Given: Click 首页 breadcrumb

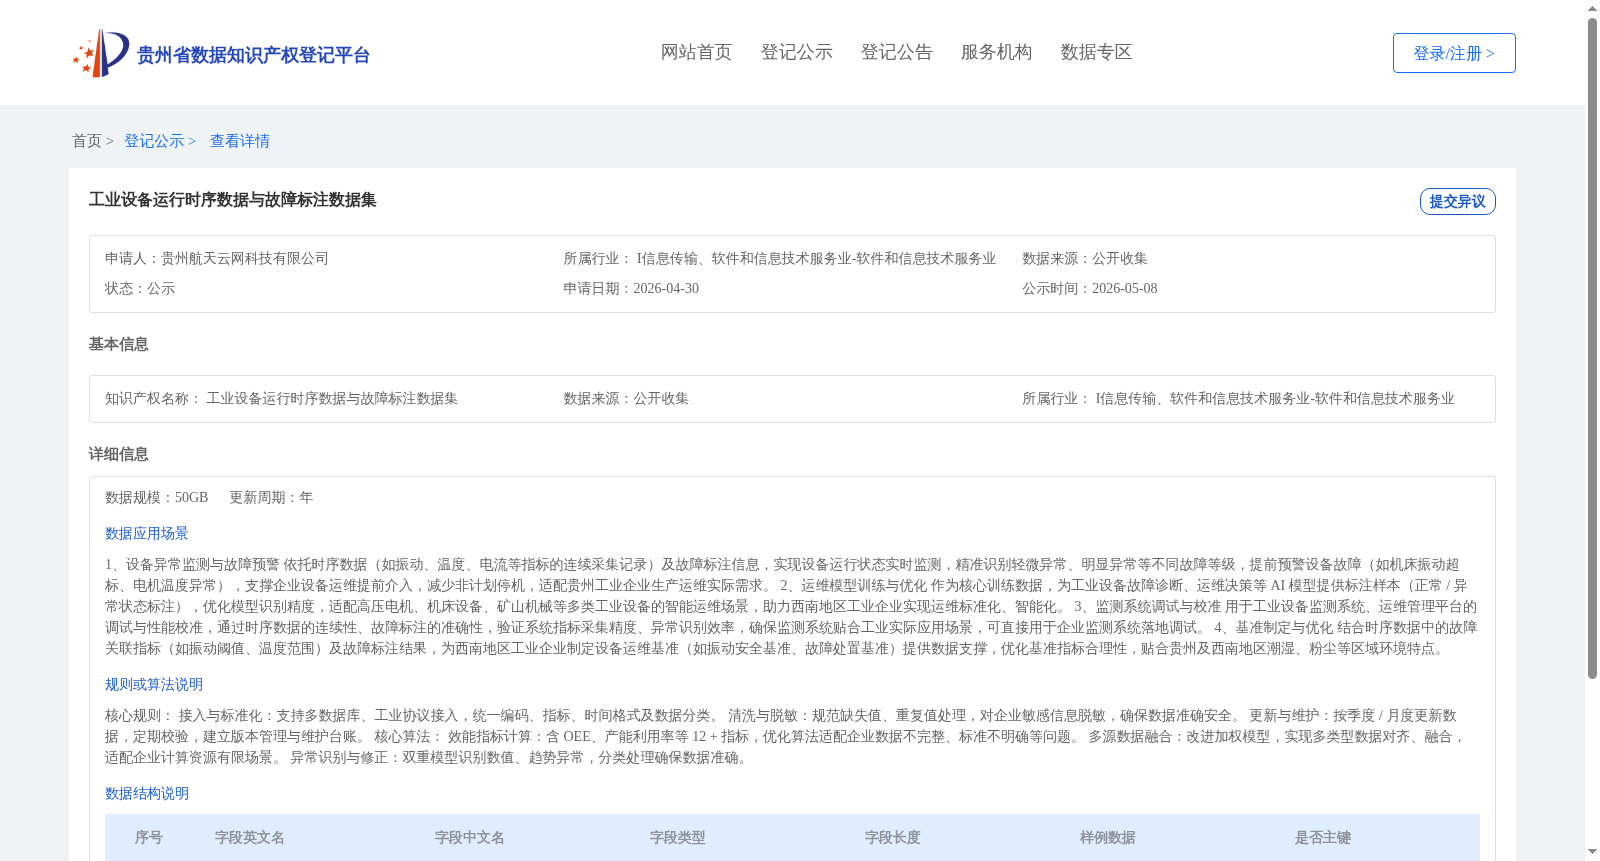Looking at the screenshot, I should 87,141.
